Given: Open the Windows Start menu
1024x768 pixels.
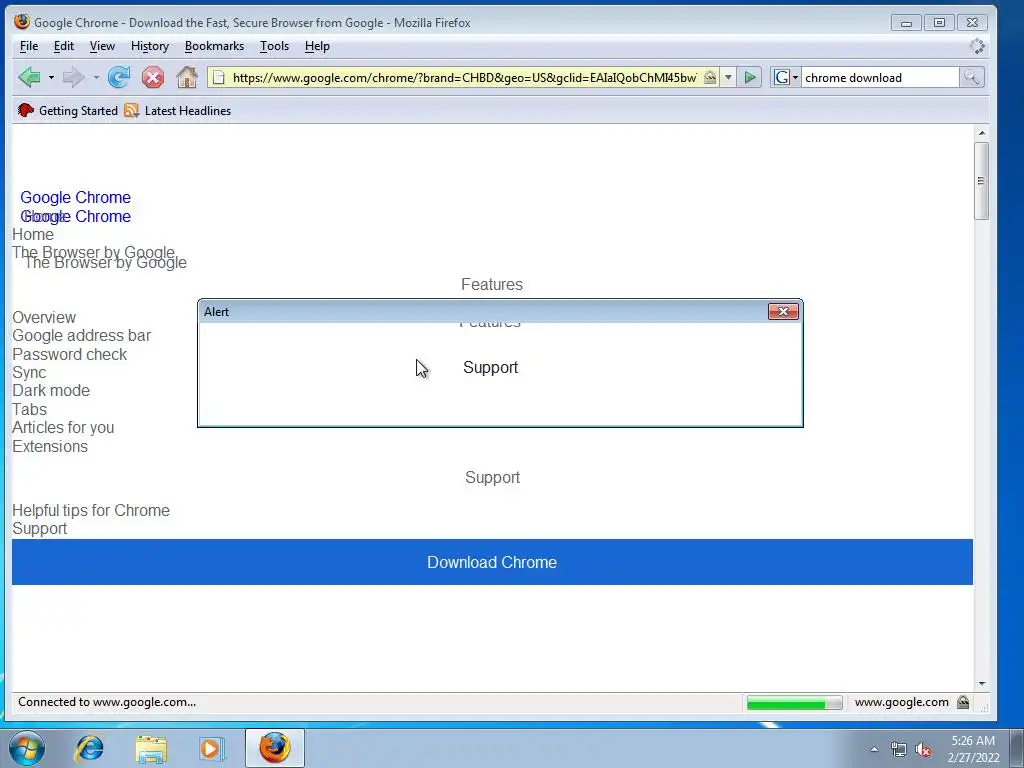Looking at the screenshot, I should point(27,748).
